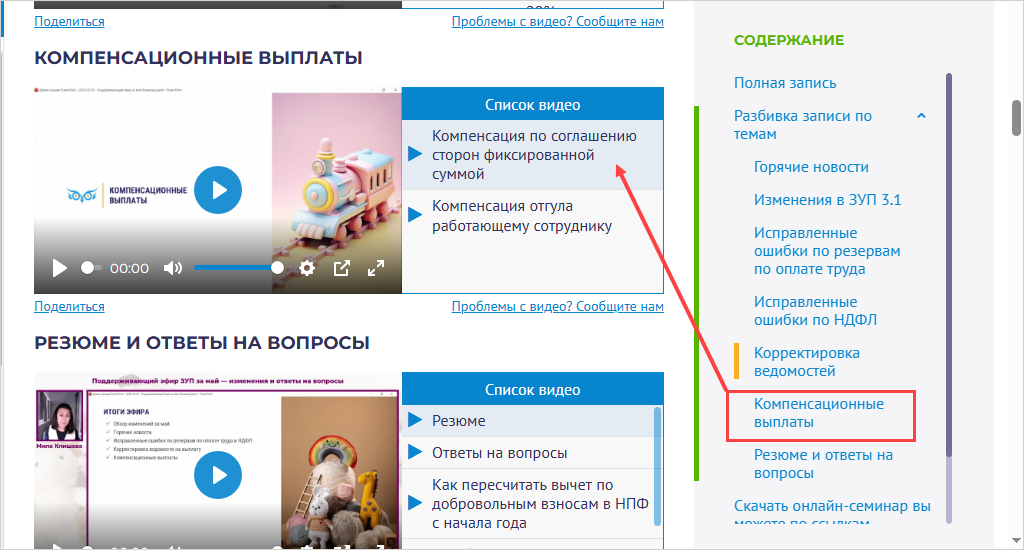This screenshot has width=1024, height=550.
Task: Report problem link under Компенсационные выплаты video
Action: pyautogui.click(x=558, y=306)
